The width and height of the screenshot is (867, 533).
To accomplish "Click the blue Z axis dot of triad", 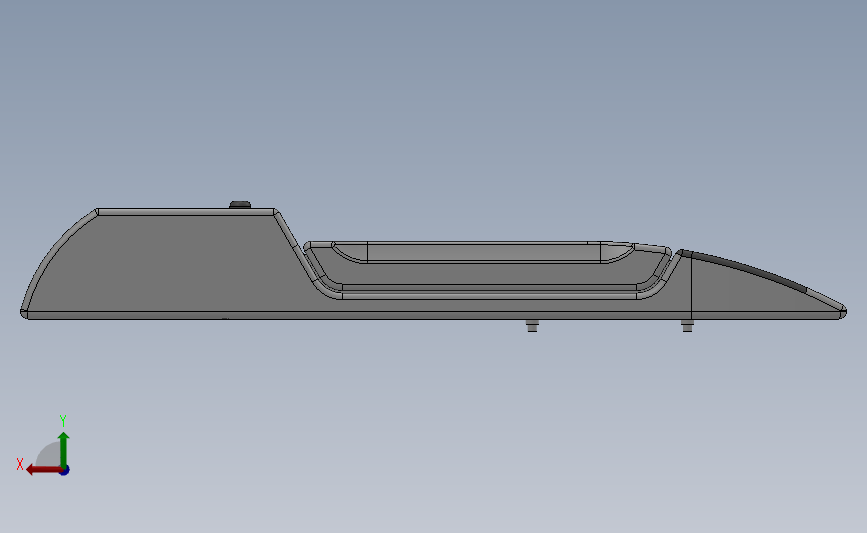I will pyautogui.click(x=65, y=471).
